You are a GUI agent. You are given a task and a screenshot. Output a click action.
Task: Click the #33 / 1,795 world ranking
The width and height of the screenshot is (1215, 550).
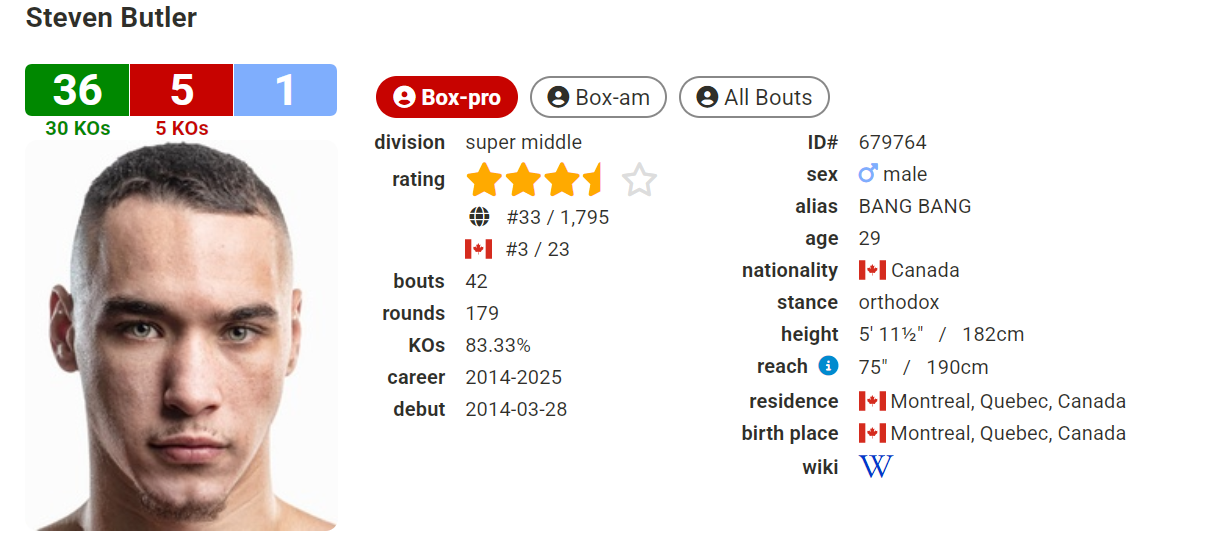coord(558,217)
